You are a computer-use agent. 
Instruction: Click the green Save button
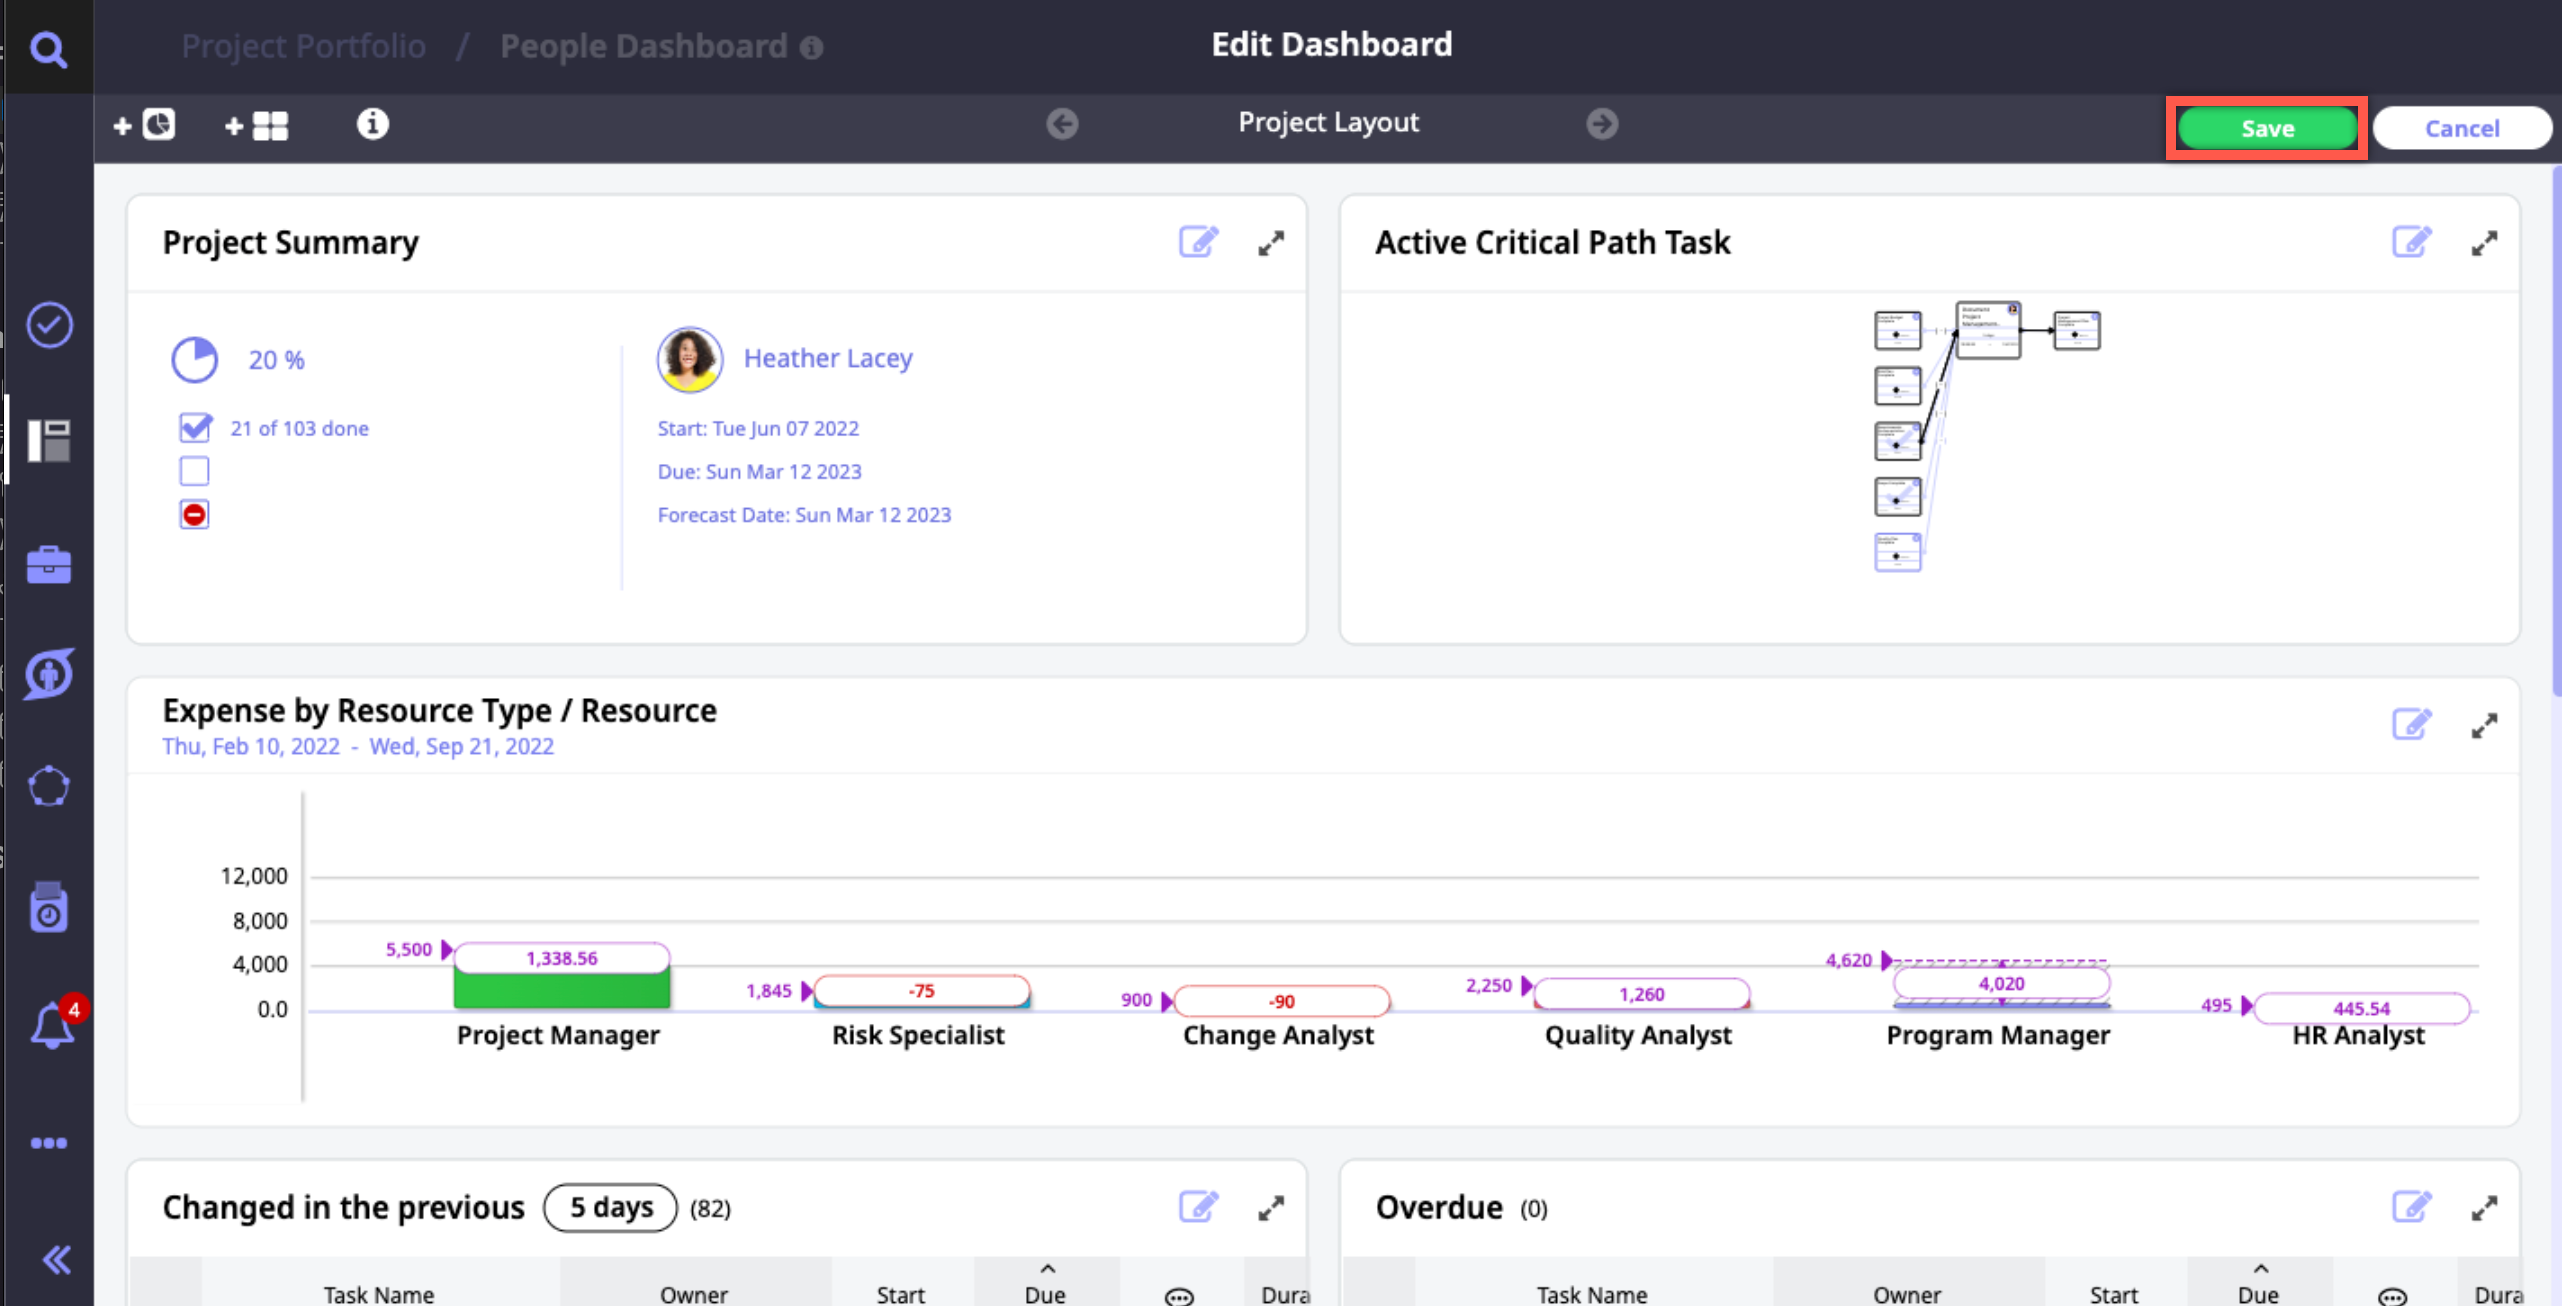[2266, 128]
